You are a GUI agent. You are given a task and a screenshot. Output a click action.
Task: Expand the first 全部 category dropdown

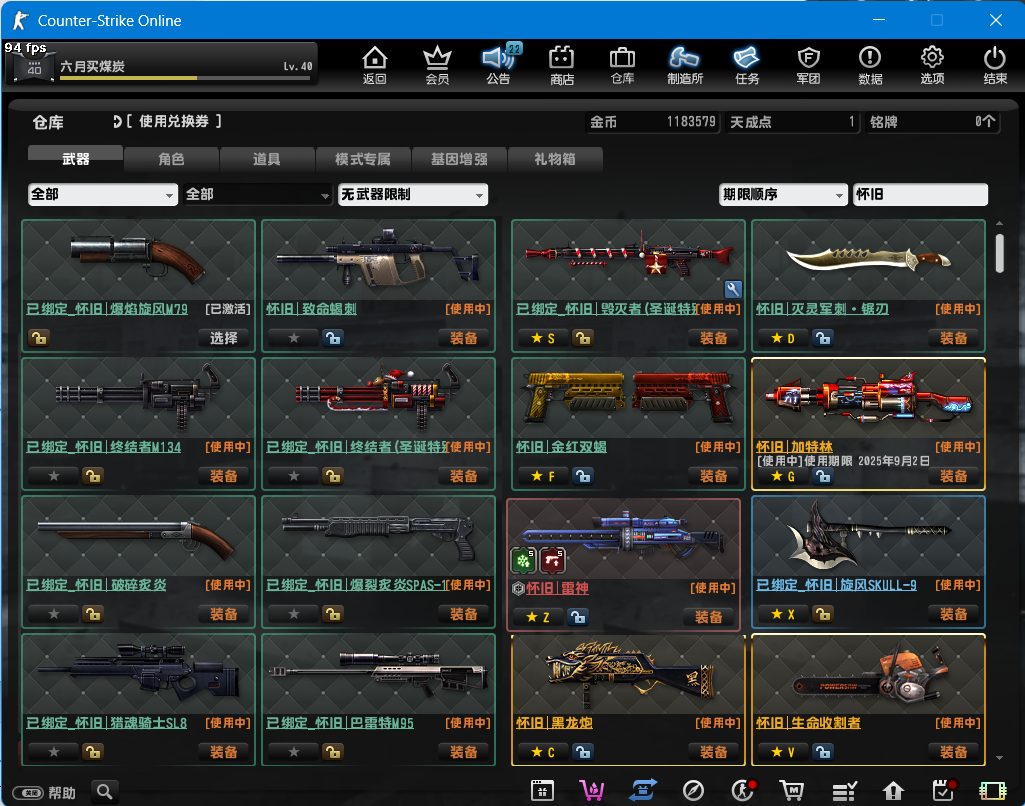[x=103, y=194]
